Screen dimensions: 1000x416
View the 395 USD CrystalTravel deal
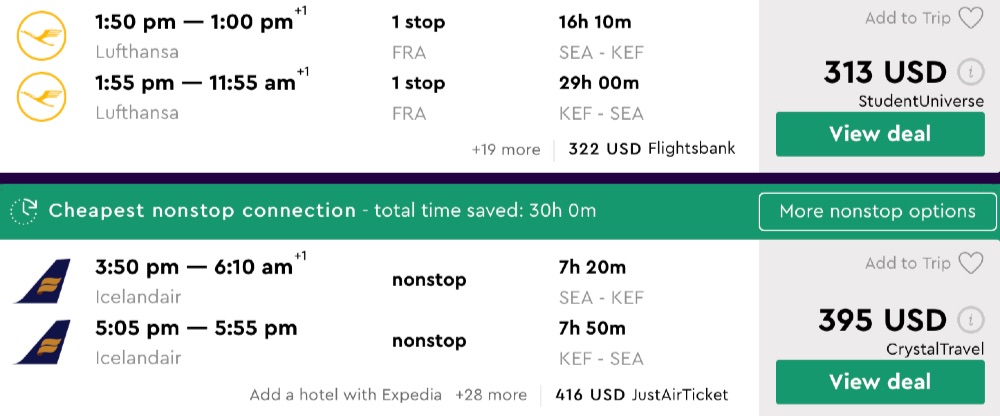pyautogui.click(x=879, y=381)
